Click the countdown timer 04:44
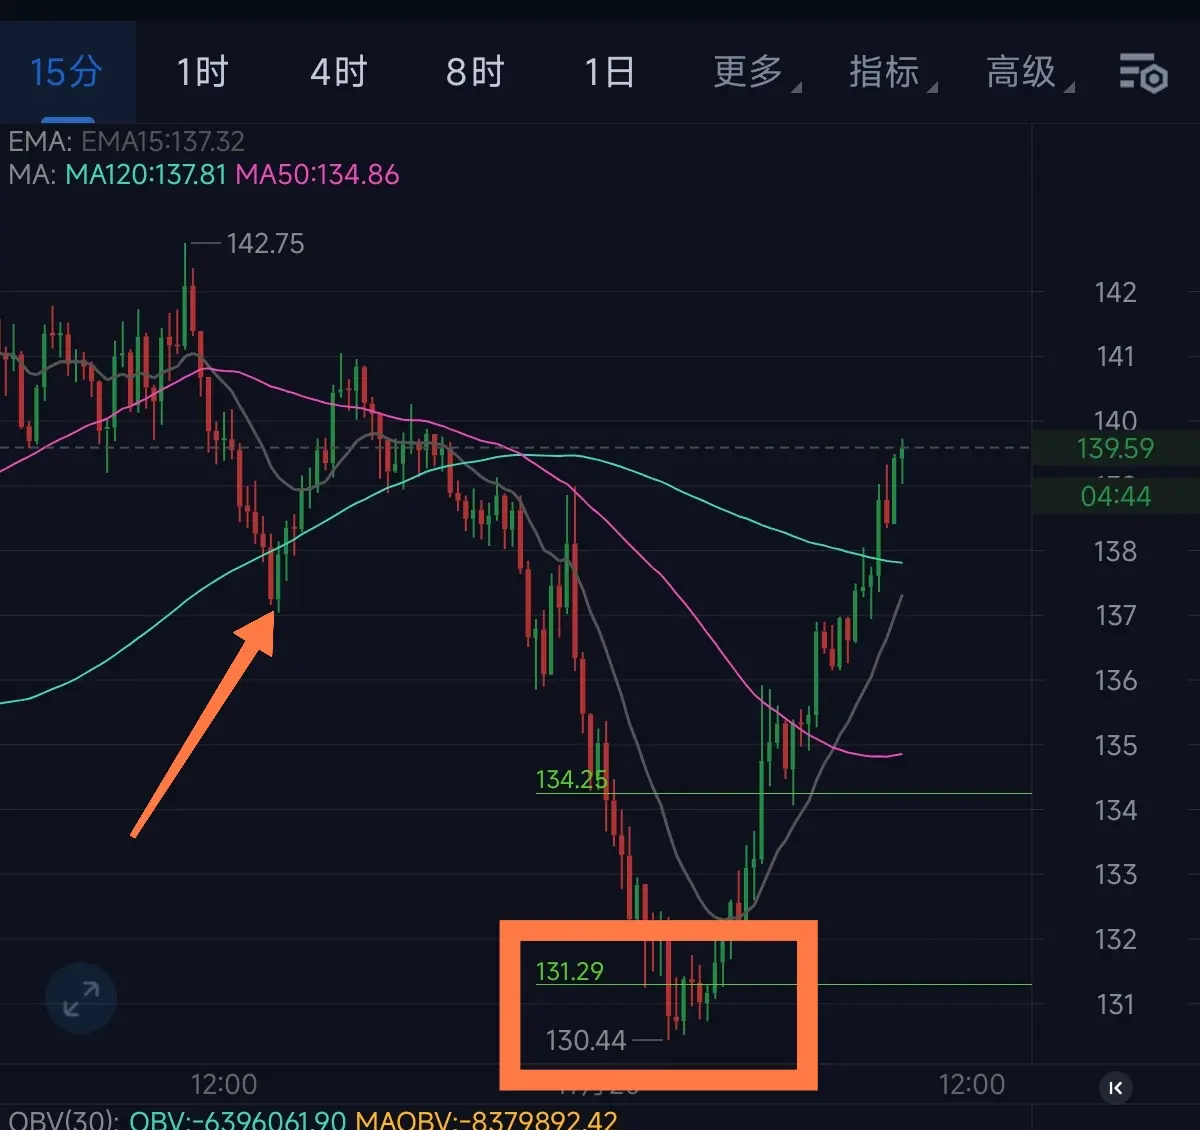The height and width of the screenshot is (1130, 1200). click(1115, 496)
